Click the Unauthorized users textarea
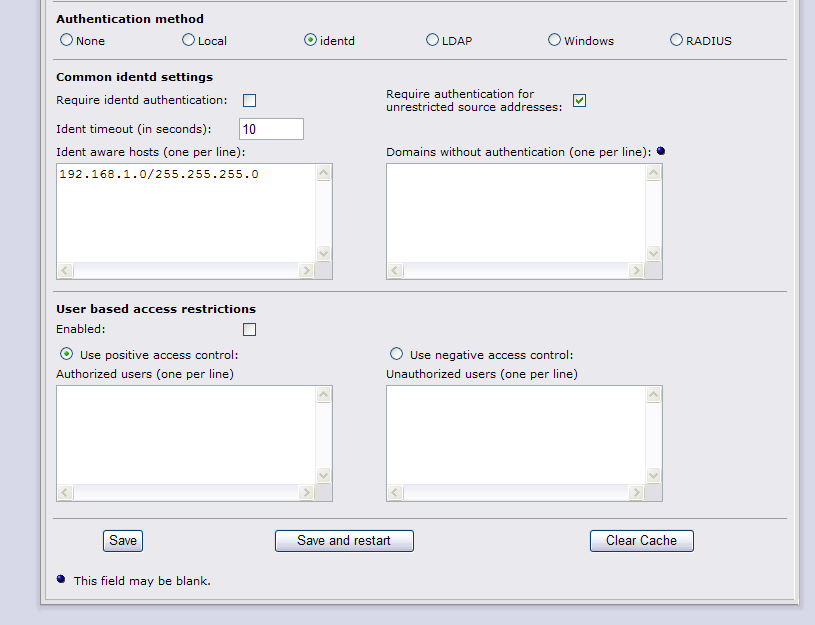Image resolution: width=815 pixels, height=625 pixels. tap(516, 435)
